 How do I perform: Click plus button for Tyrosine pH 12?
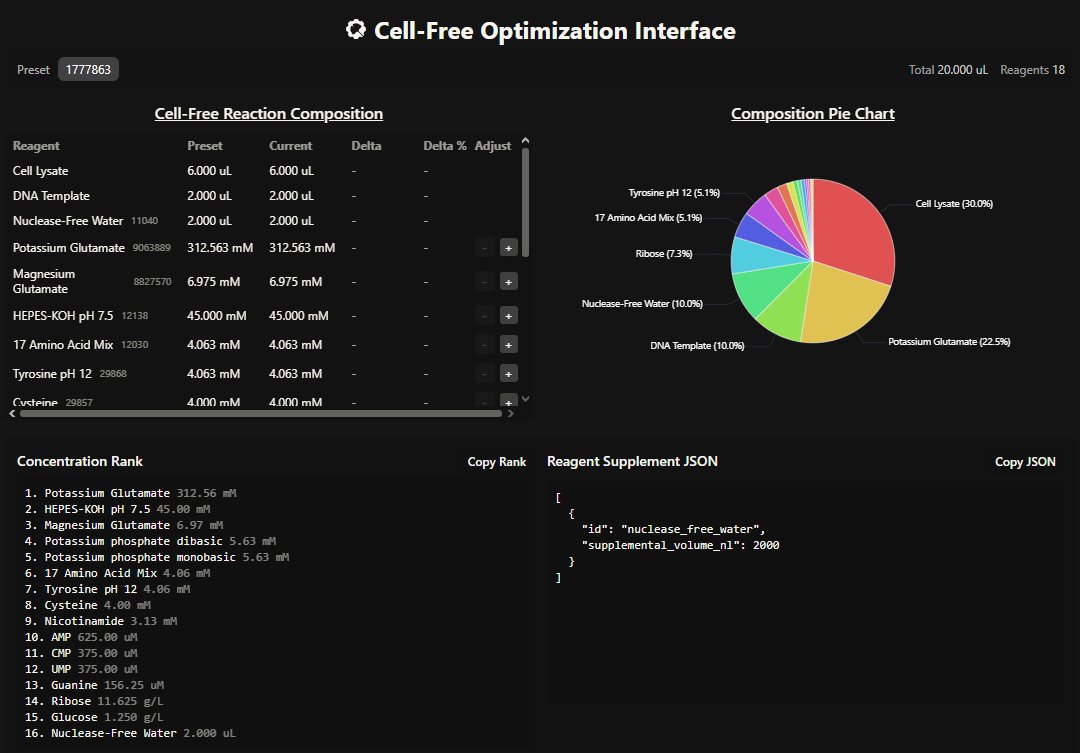tap(508, 373)
